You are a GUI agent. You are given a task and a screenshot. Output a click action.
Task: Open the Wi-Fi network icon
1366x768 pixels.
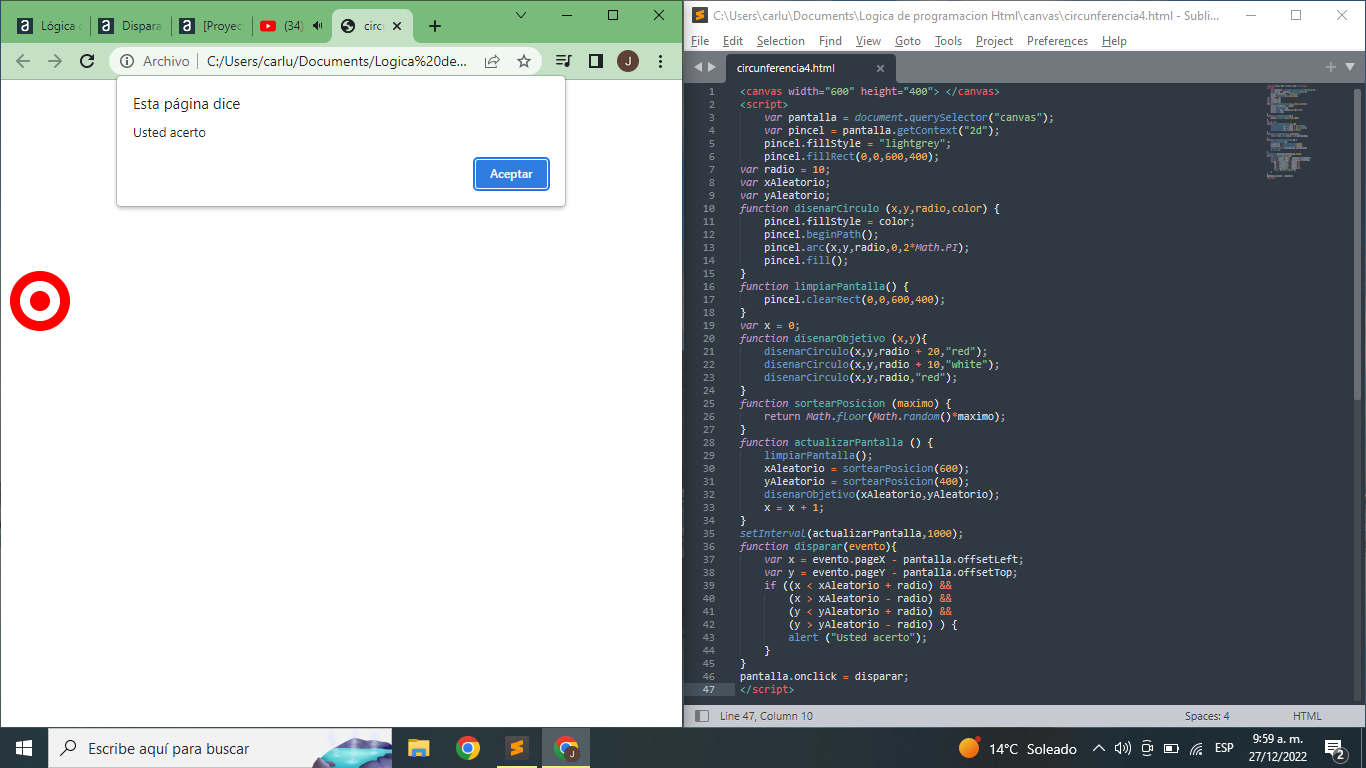[x=1196, y=748]
